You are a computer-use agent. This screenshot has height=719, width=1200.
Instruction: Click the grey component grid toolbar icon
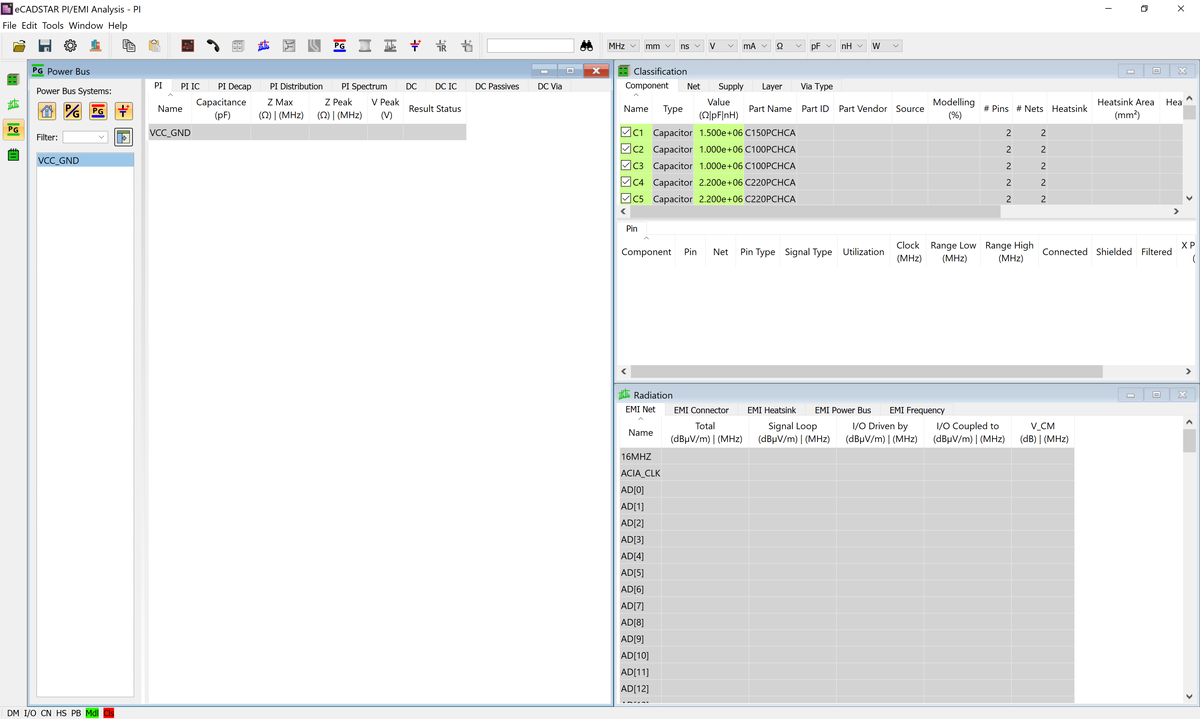238,46
